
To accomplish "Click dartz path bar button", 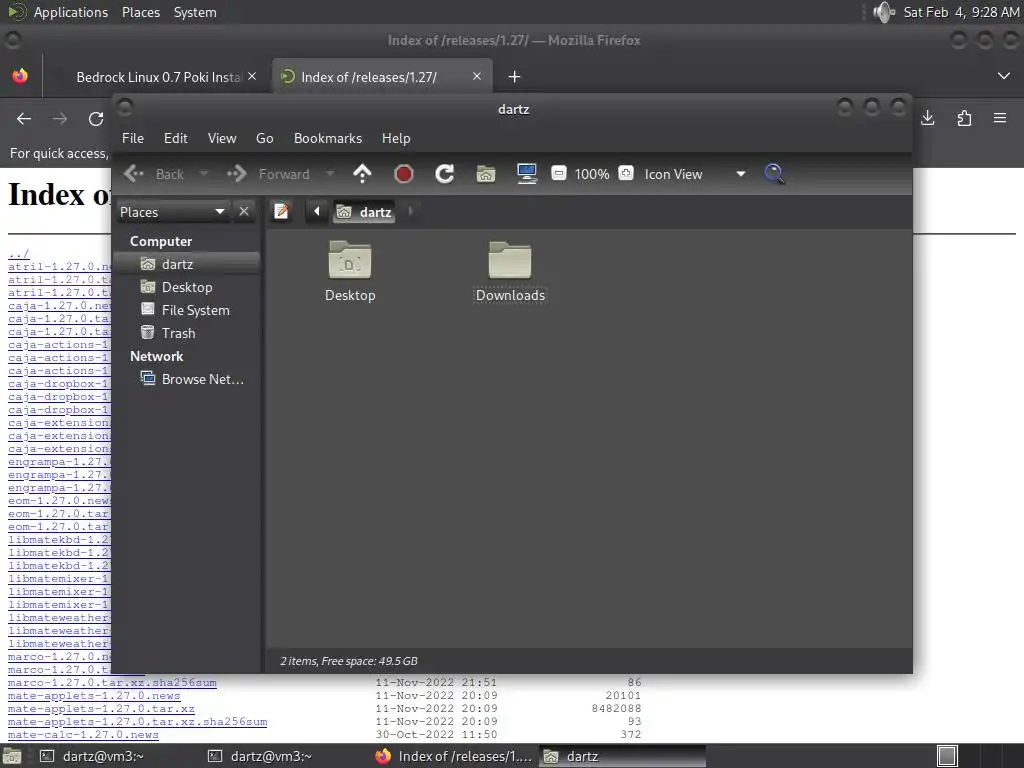I will pyautogui.click(x=364, y=212).
